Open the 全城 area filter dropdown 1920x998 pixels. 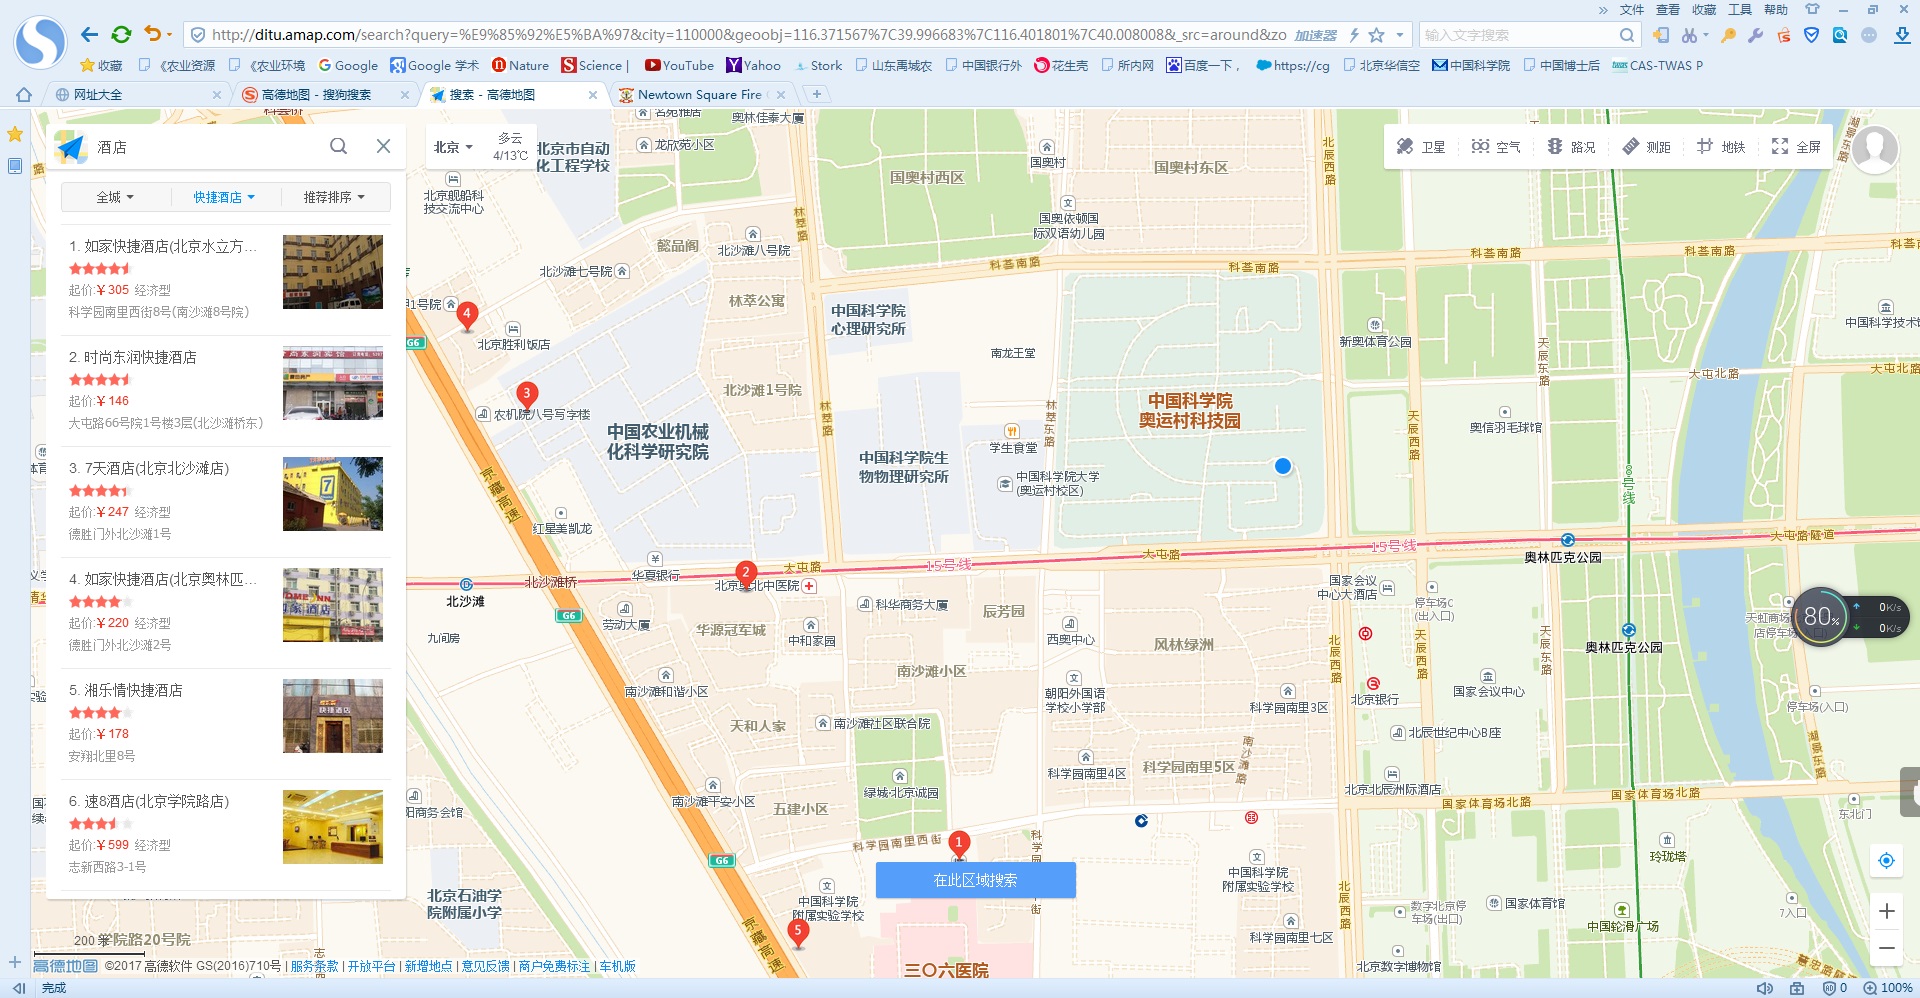pyautogui.click(x=115, y=197)
